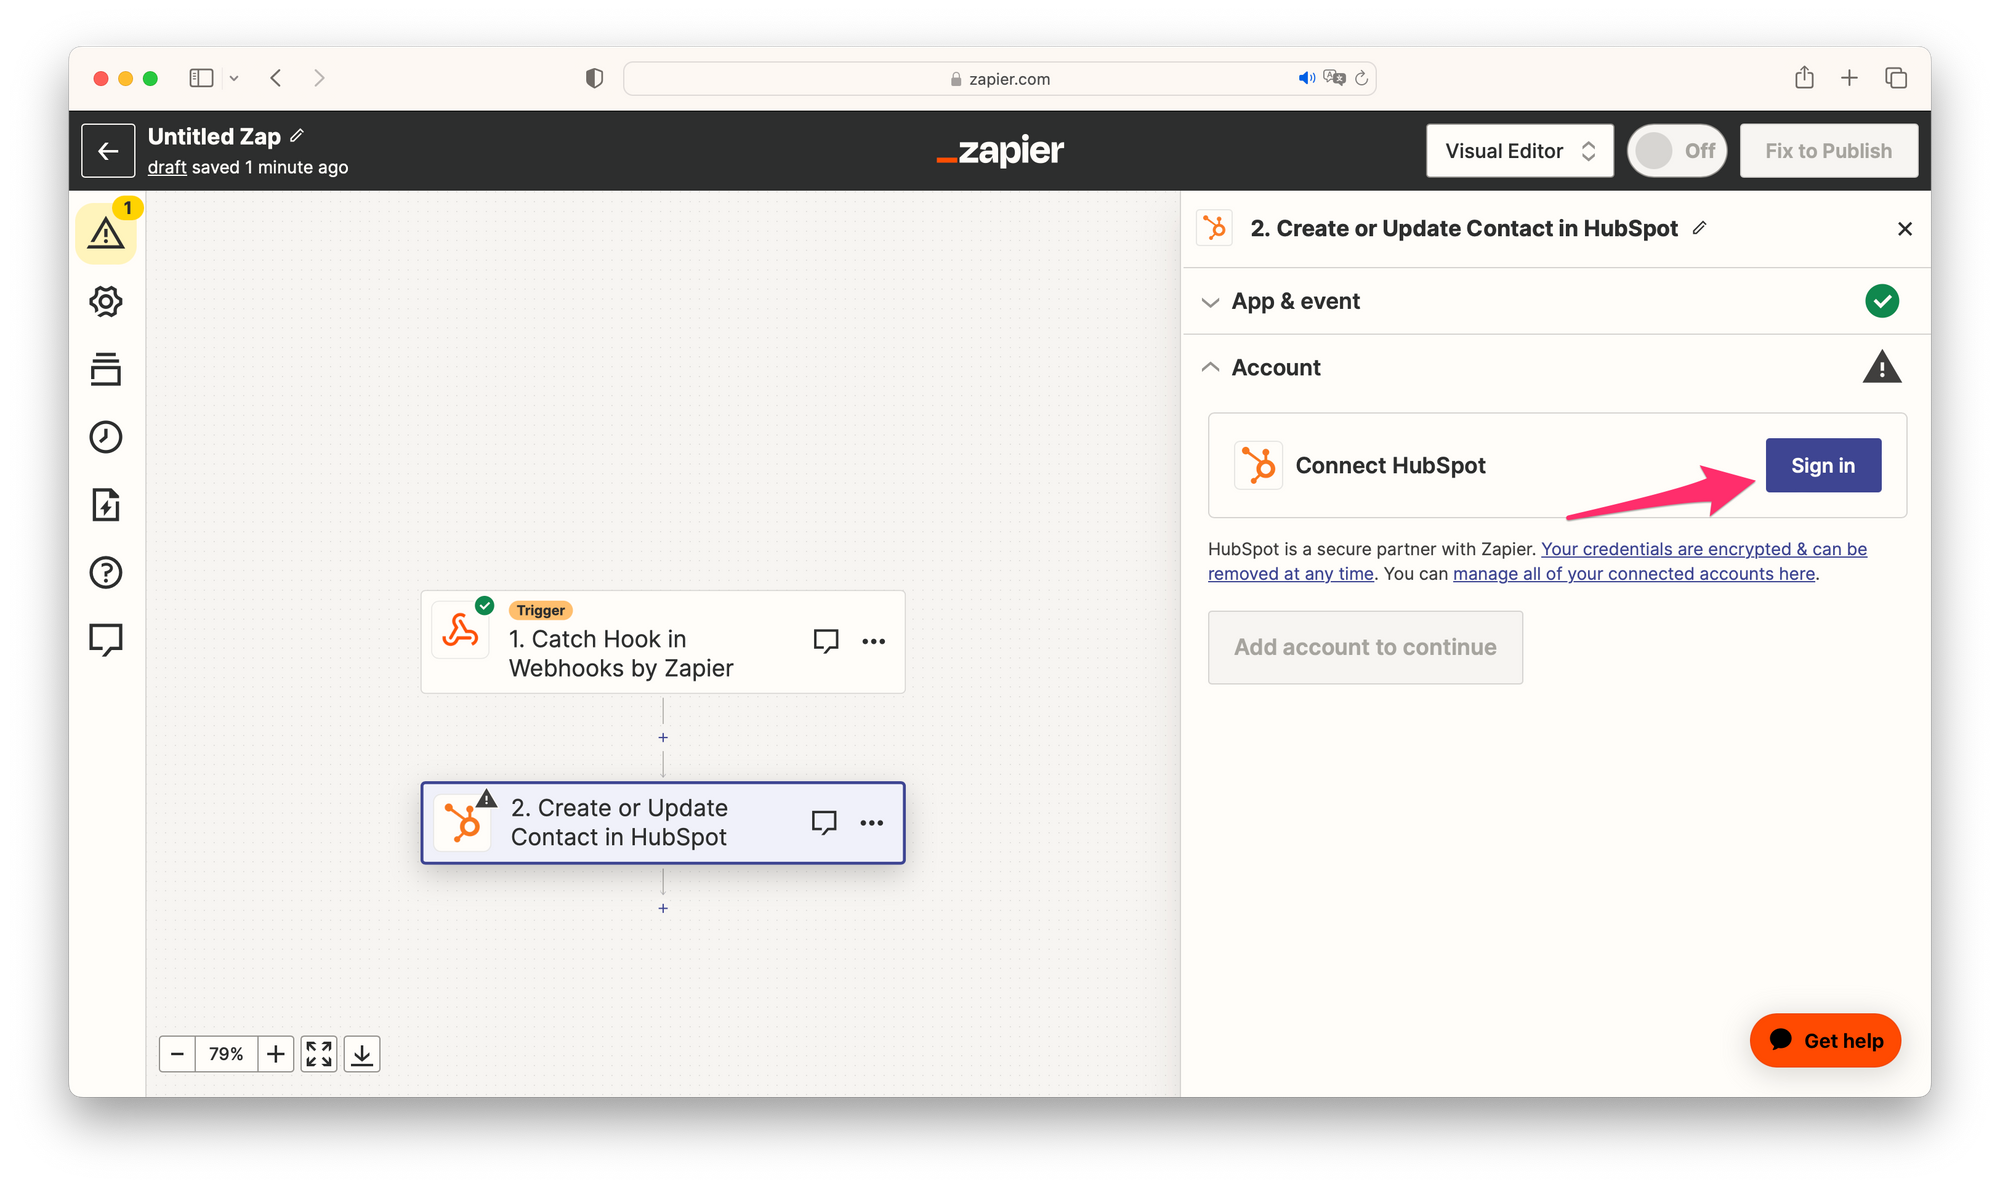The height and width of the screenshot is (1188, 2000).
Task: Mute tab audio speaker icon
Action: point(1307,78)
